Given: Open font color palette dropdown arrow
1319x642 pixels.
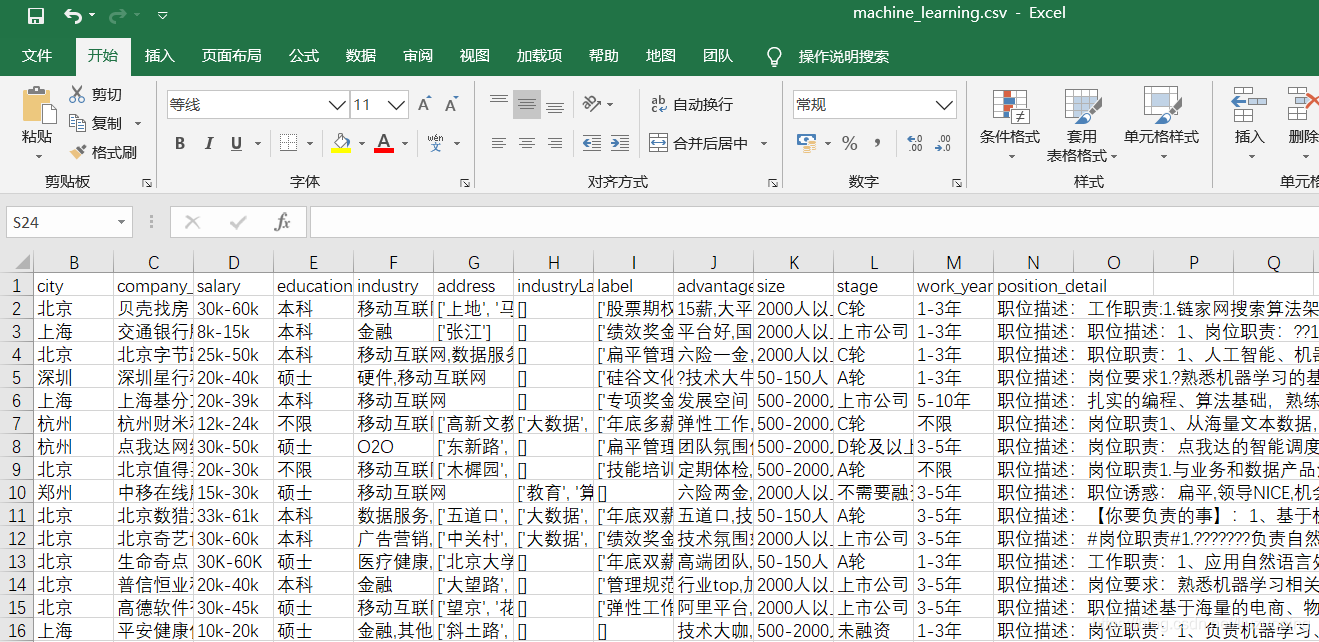Looking at the screenshot, I should [404, 143].
